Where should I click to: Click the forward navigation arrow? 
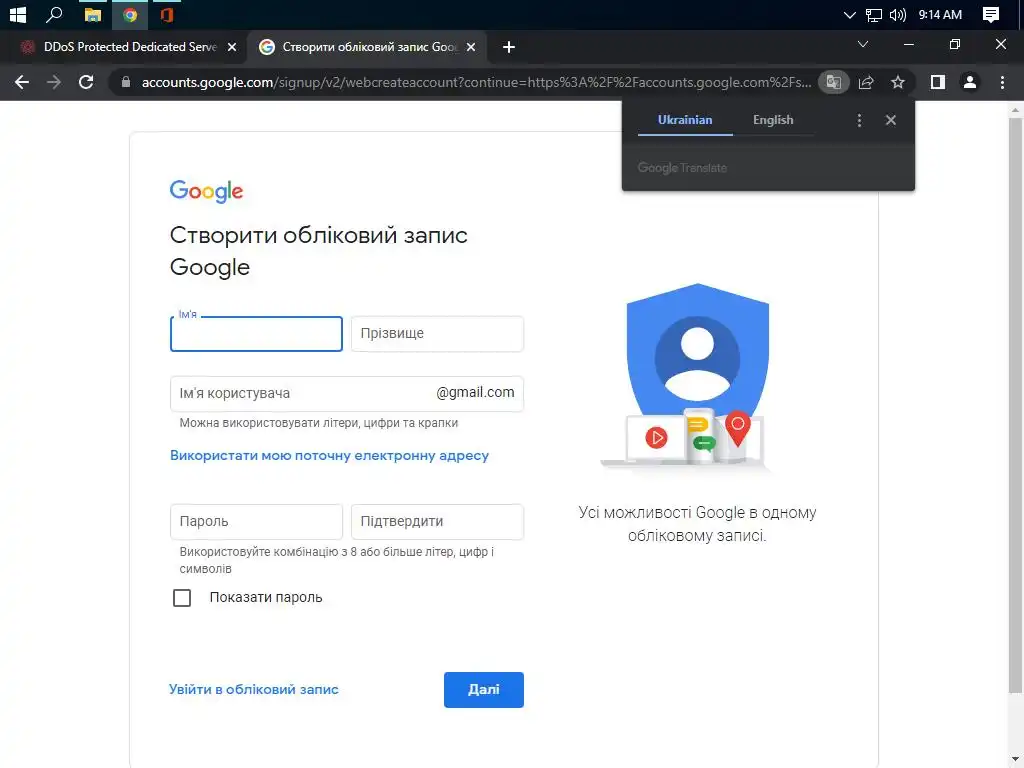[54, 82]
